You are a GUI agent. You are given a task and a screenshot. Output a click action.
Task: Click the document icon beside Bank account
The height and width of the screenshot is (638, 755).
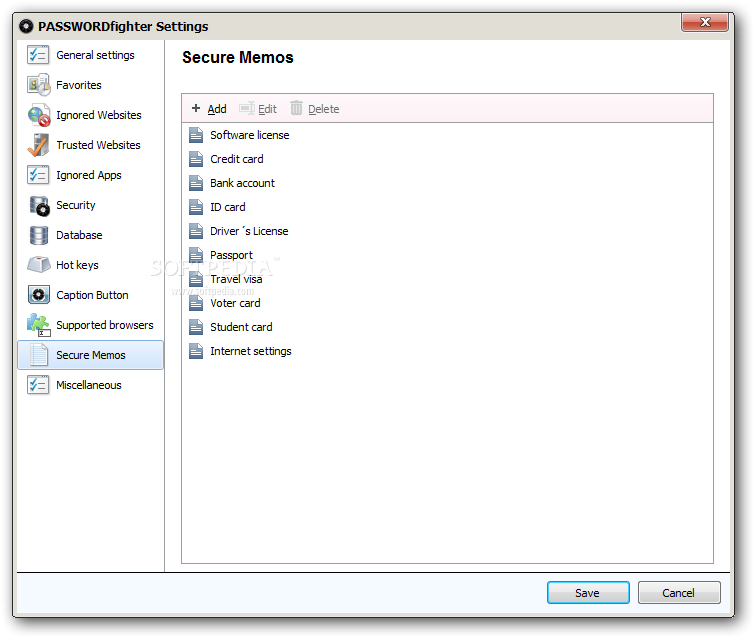pos(196,183)
